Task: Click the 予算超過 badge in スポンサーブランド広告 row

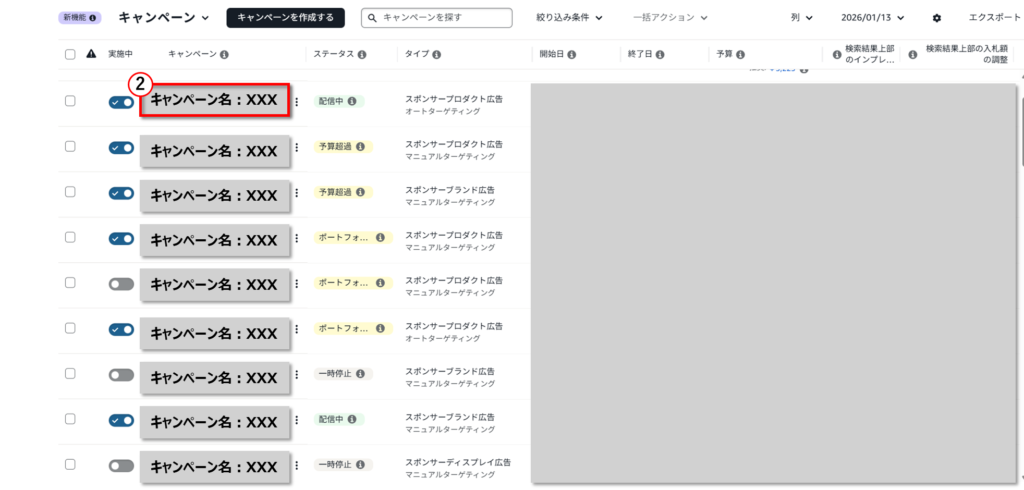Action: point(343,192)
